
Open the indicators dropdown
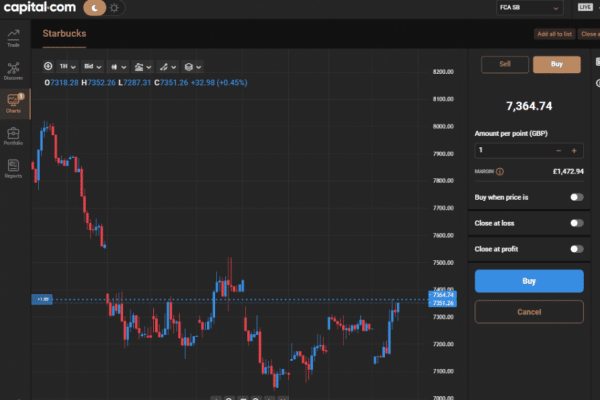pyautogui.click(x=142, y=67)
